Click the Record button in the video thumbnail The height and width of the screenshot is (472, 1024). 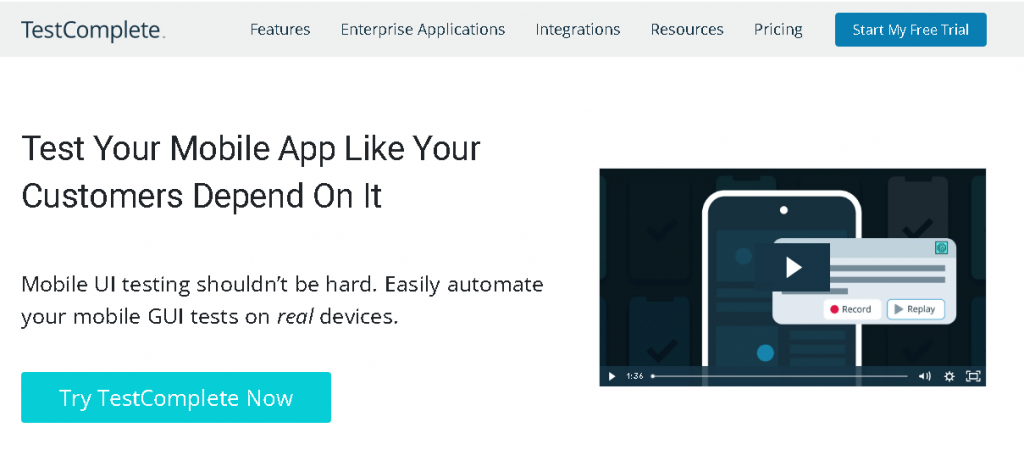852,309
